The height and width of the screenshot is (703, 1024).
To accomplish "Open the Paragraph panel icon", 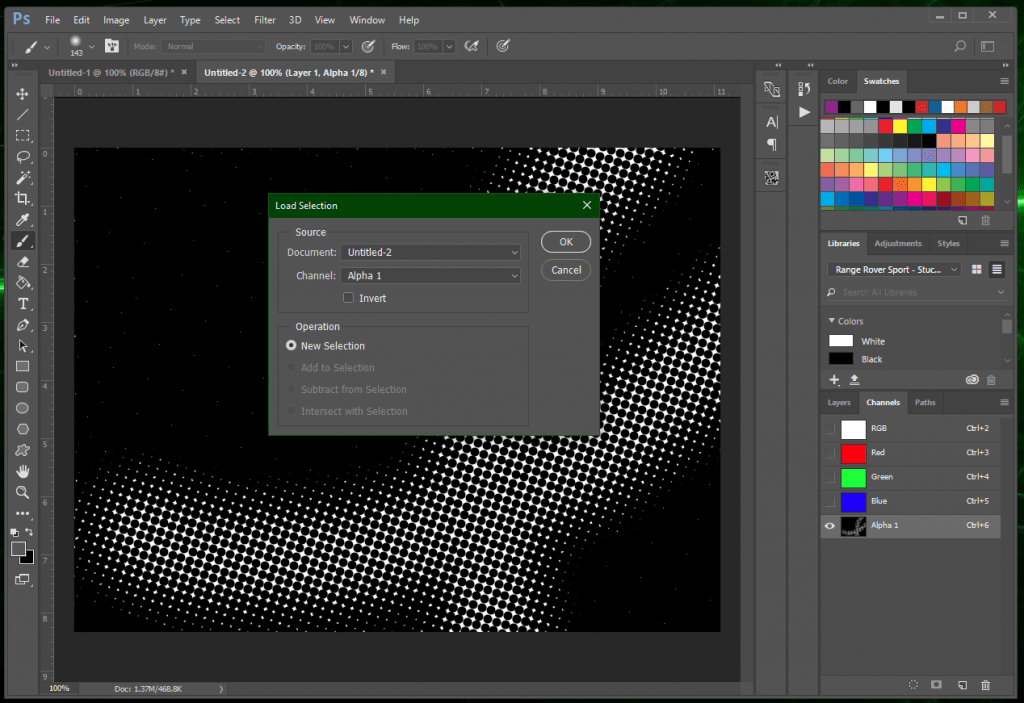I will (x=771, y=144).
